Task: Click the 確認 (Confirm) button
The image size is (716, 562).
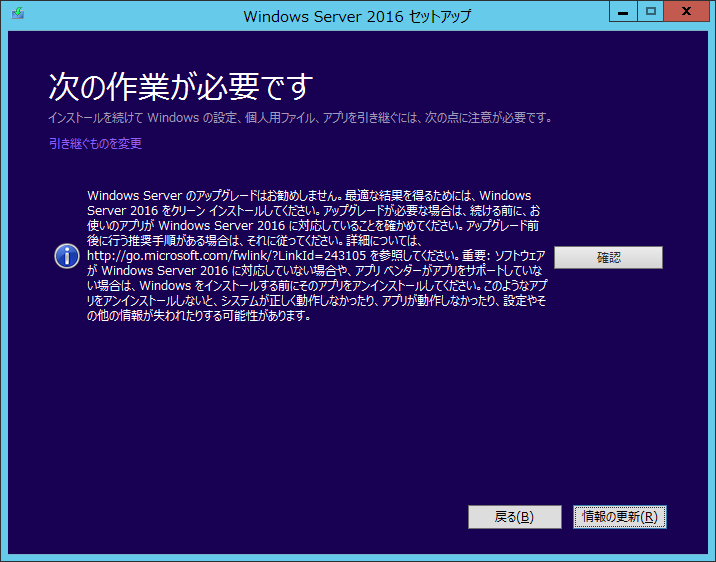Action: (x=608, y=257)
